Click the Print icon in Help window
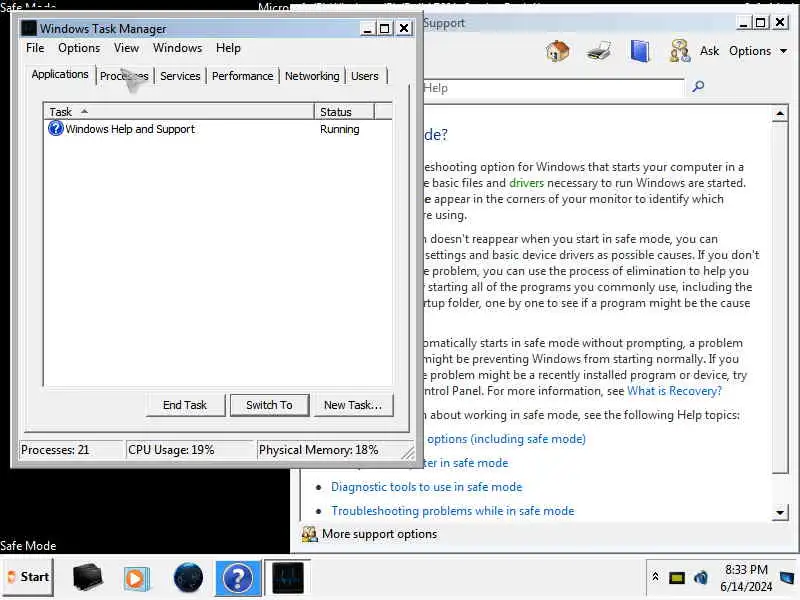The width and height of the screenshot is (800, 600). (598, 51)
